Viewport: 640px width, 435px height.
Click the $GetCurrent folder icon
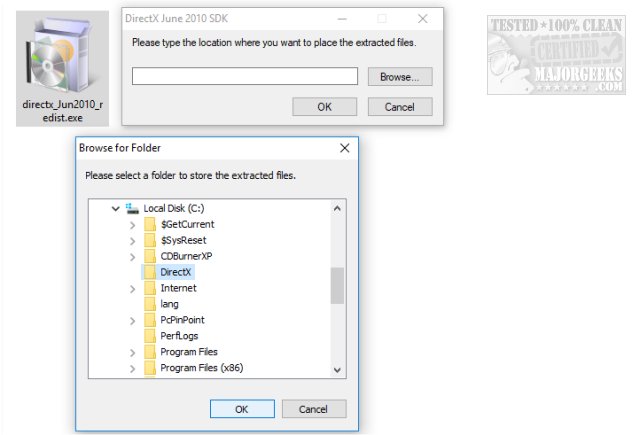click(150, 224)
